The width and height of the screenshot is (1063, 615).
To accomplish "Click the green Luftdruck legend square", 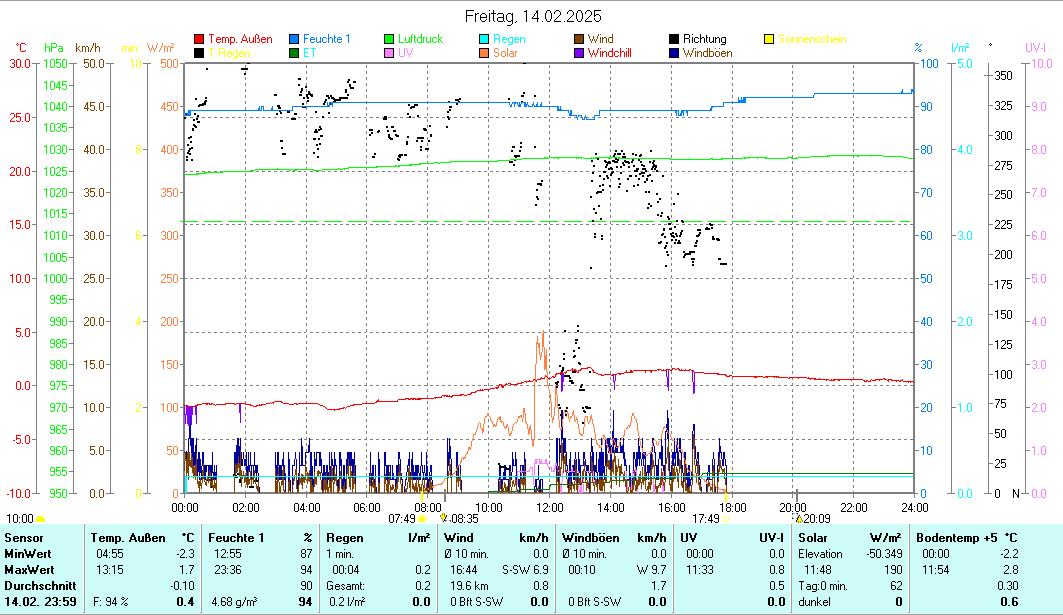I will 389,39.
